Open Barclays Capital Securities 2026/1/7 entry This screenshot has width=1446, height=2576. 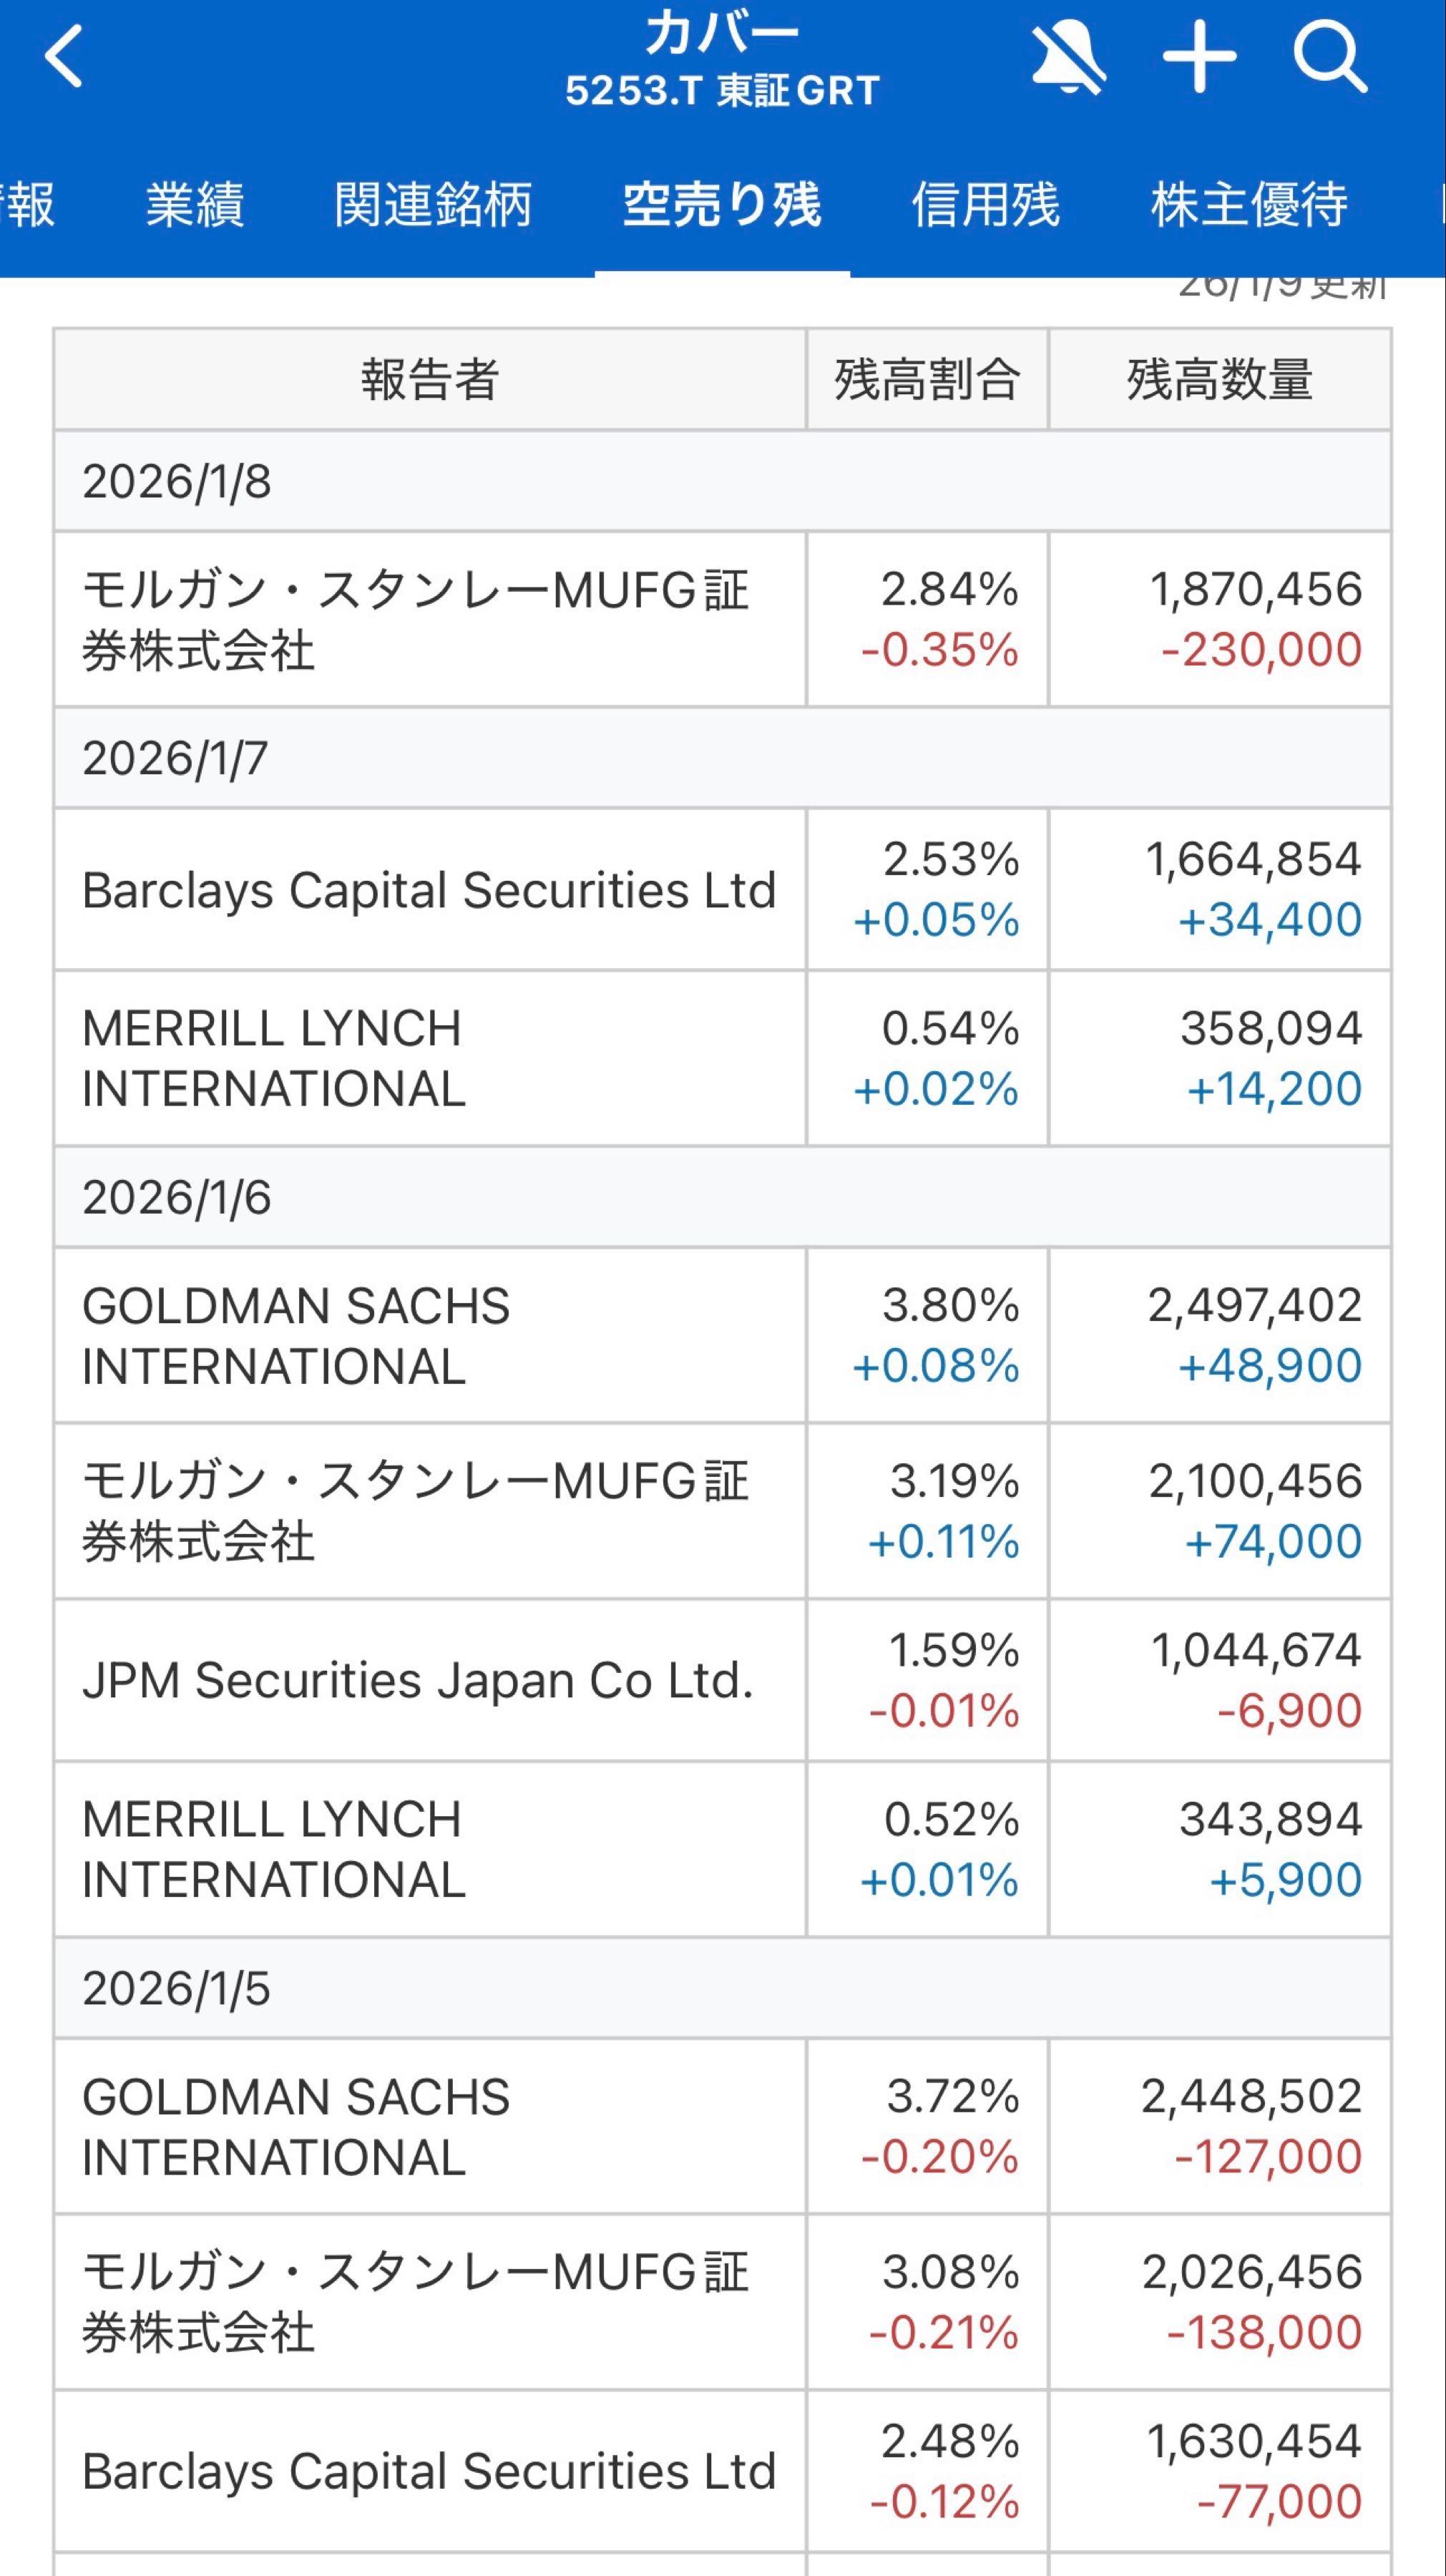coord(429,890)
